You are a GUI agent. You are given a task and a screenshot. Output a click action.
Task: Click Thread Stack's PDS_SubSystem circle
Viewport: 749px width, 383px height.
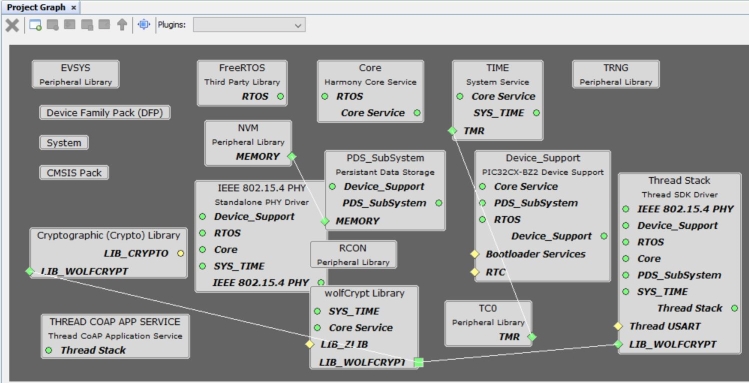[x=626, y=275]
